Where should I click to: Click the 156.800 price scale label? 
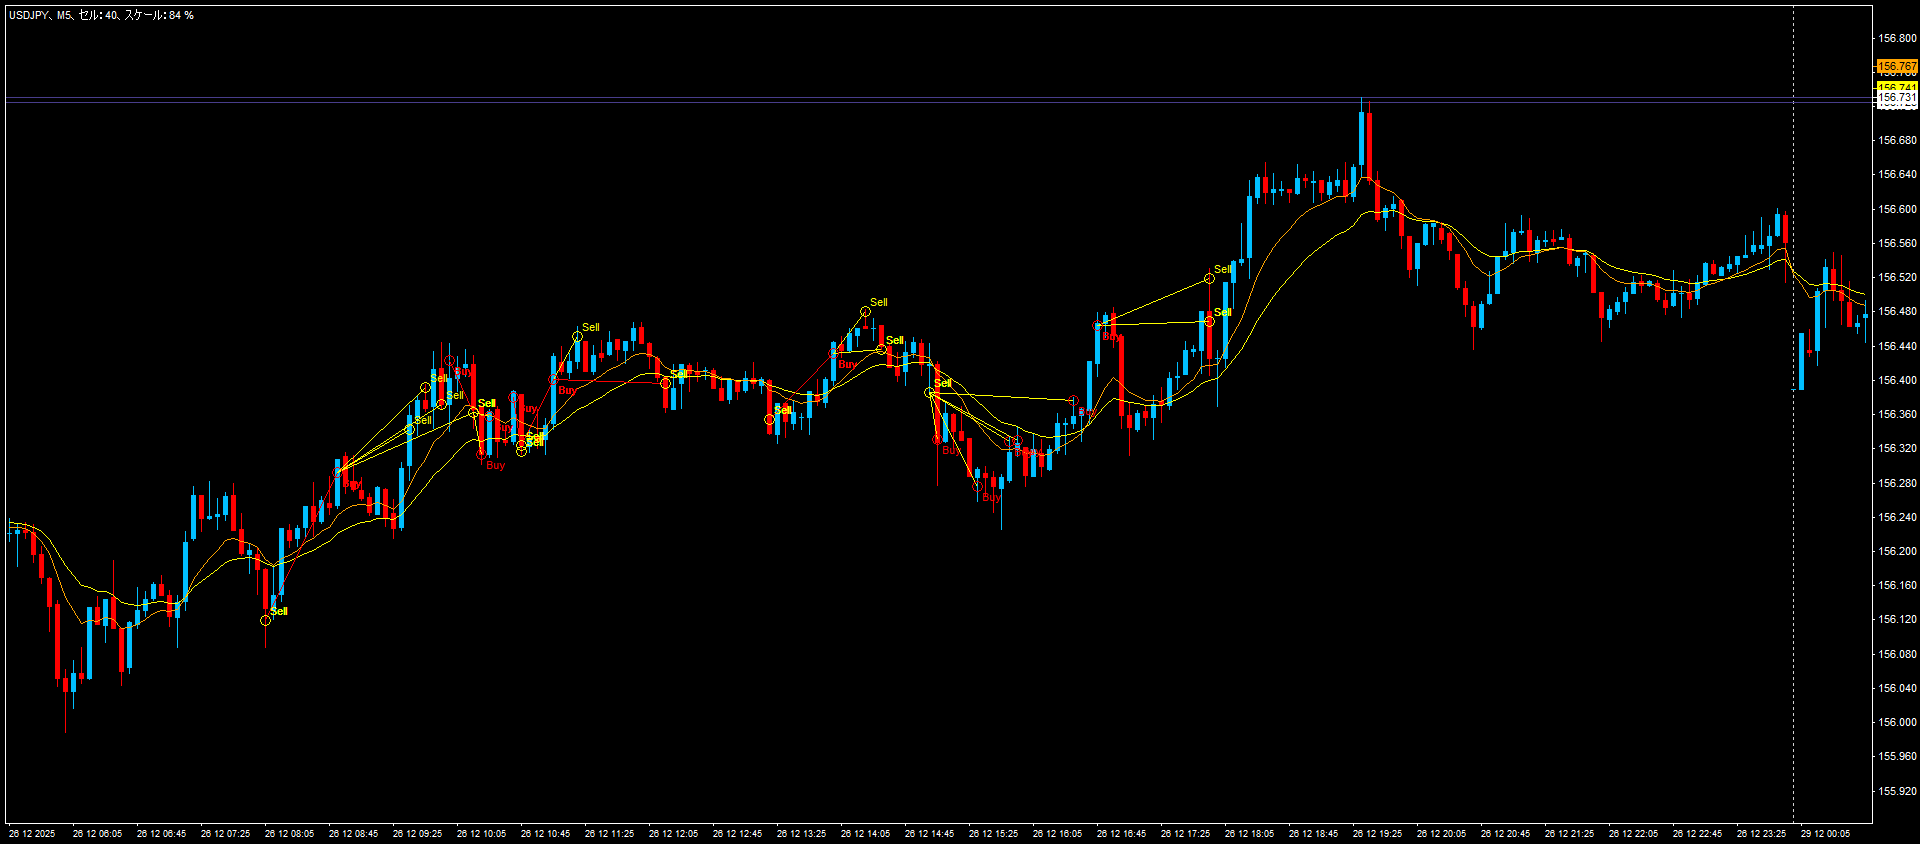point(1897,38)
